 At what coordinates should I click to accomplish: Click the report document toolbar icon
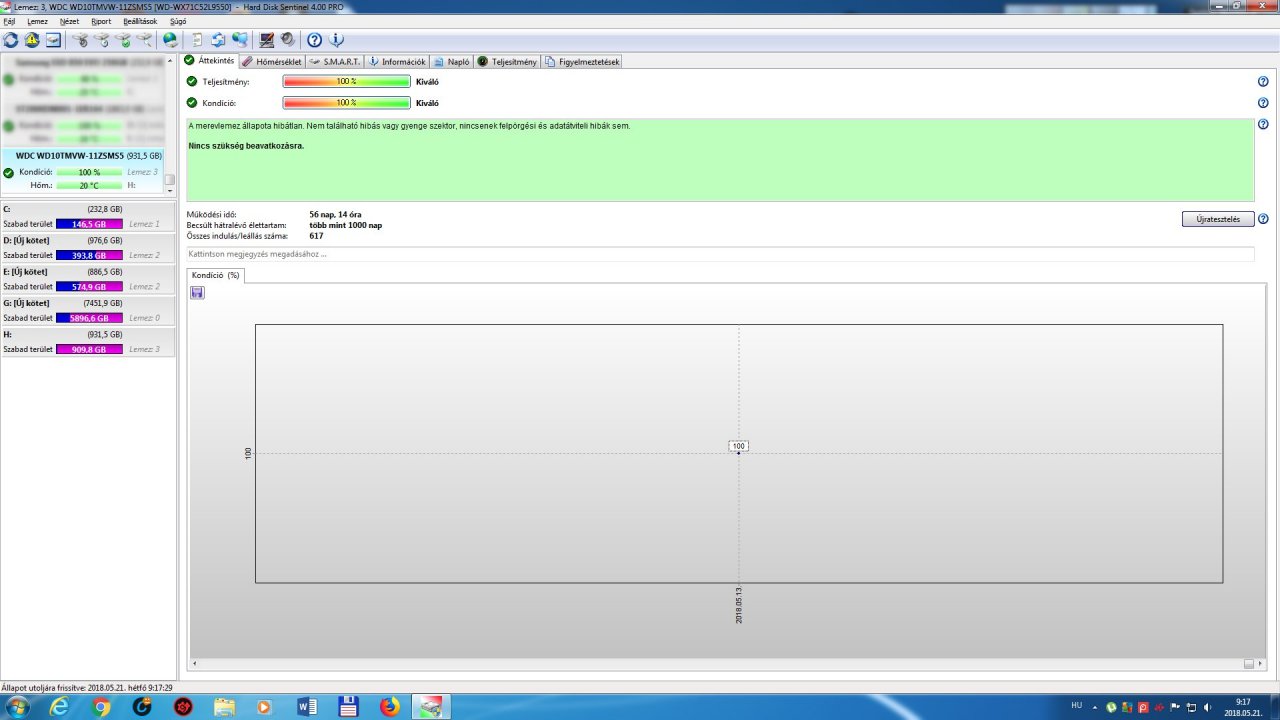pyautogui.click(x=196, y=40)
